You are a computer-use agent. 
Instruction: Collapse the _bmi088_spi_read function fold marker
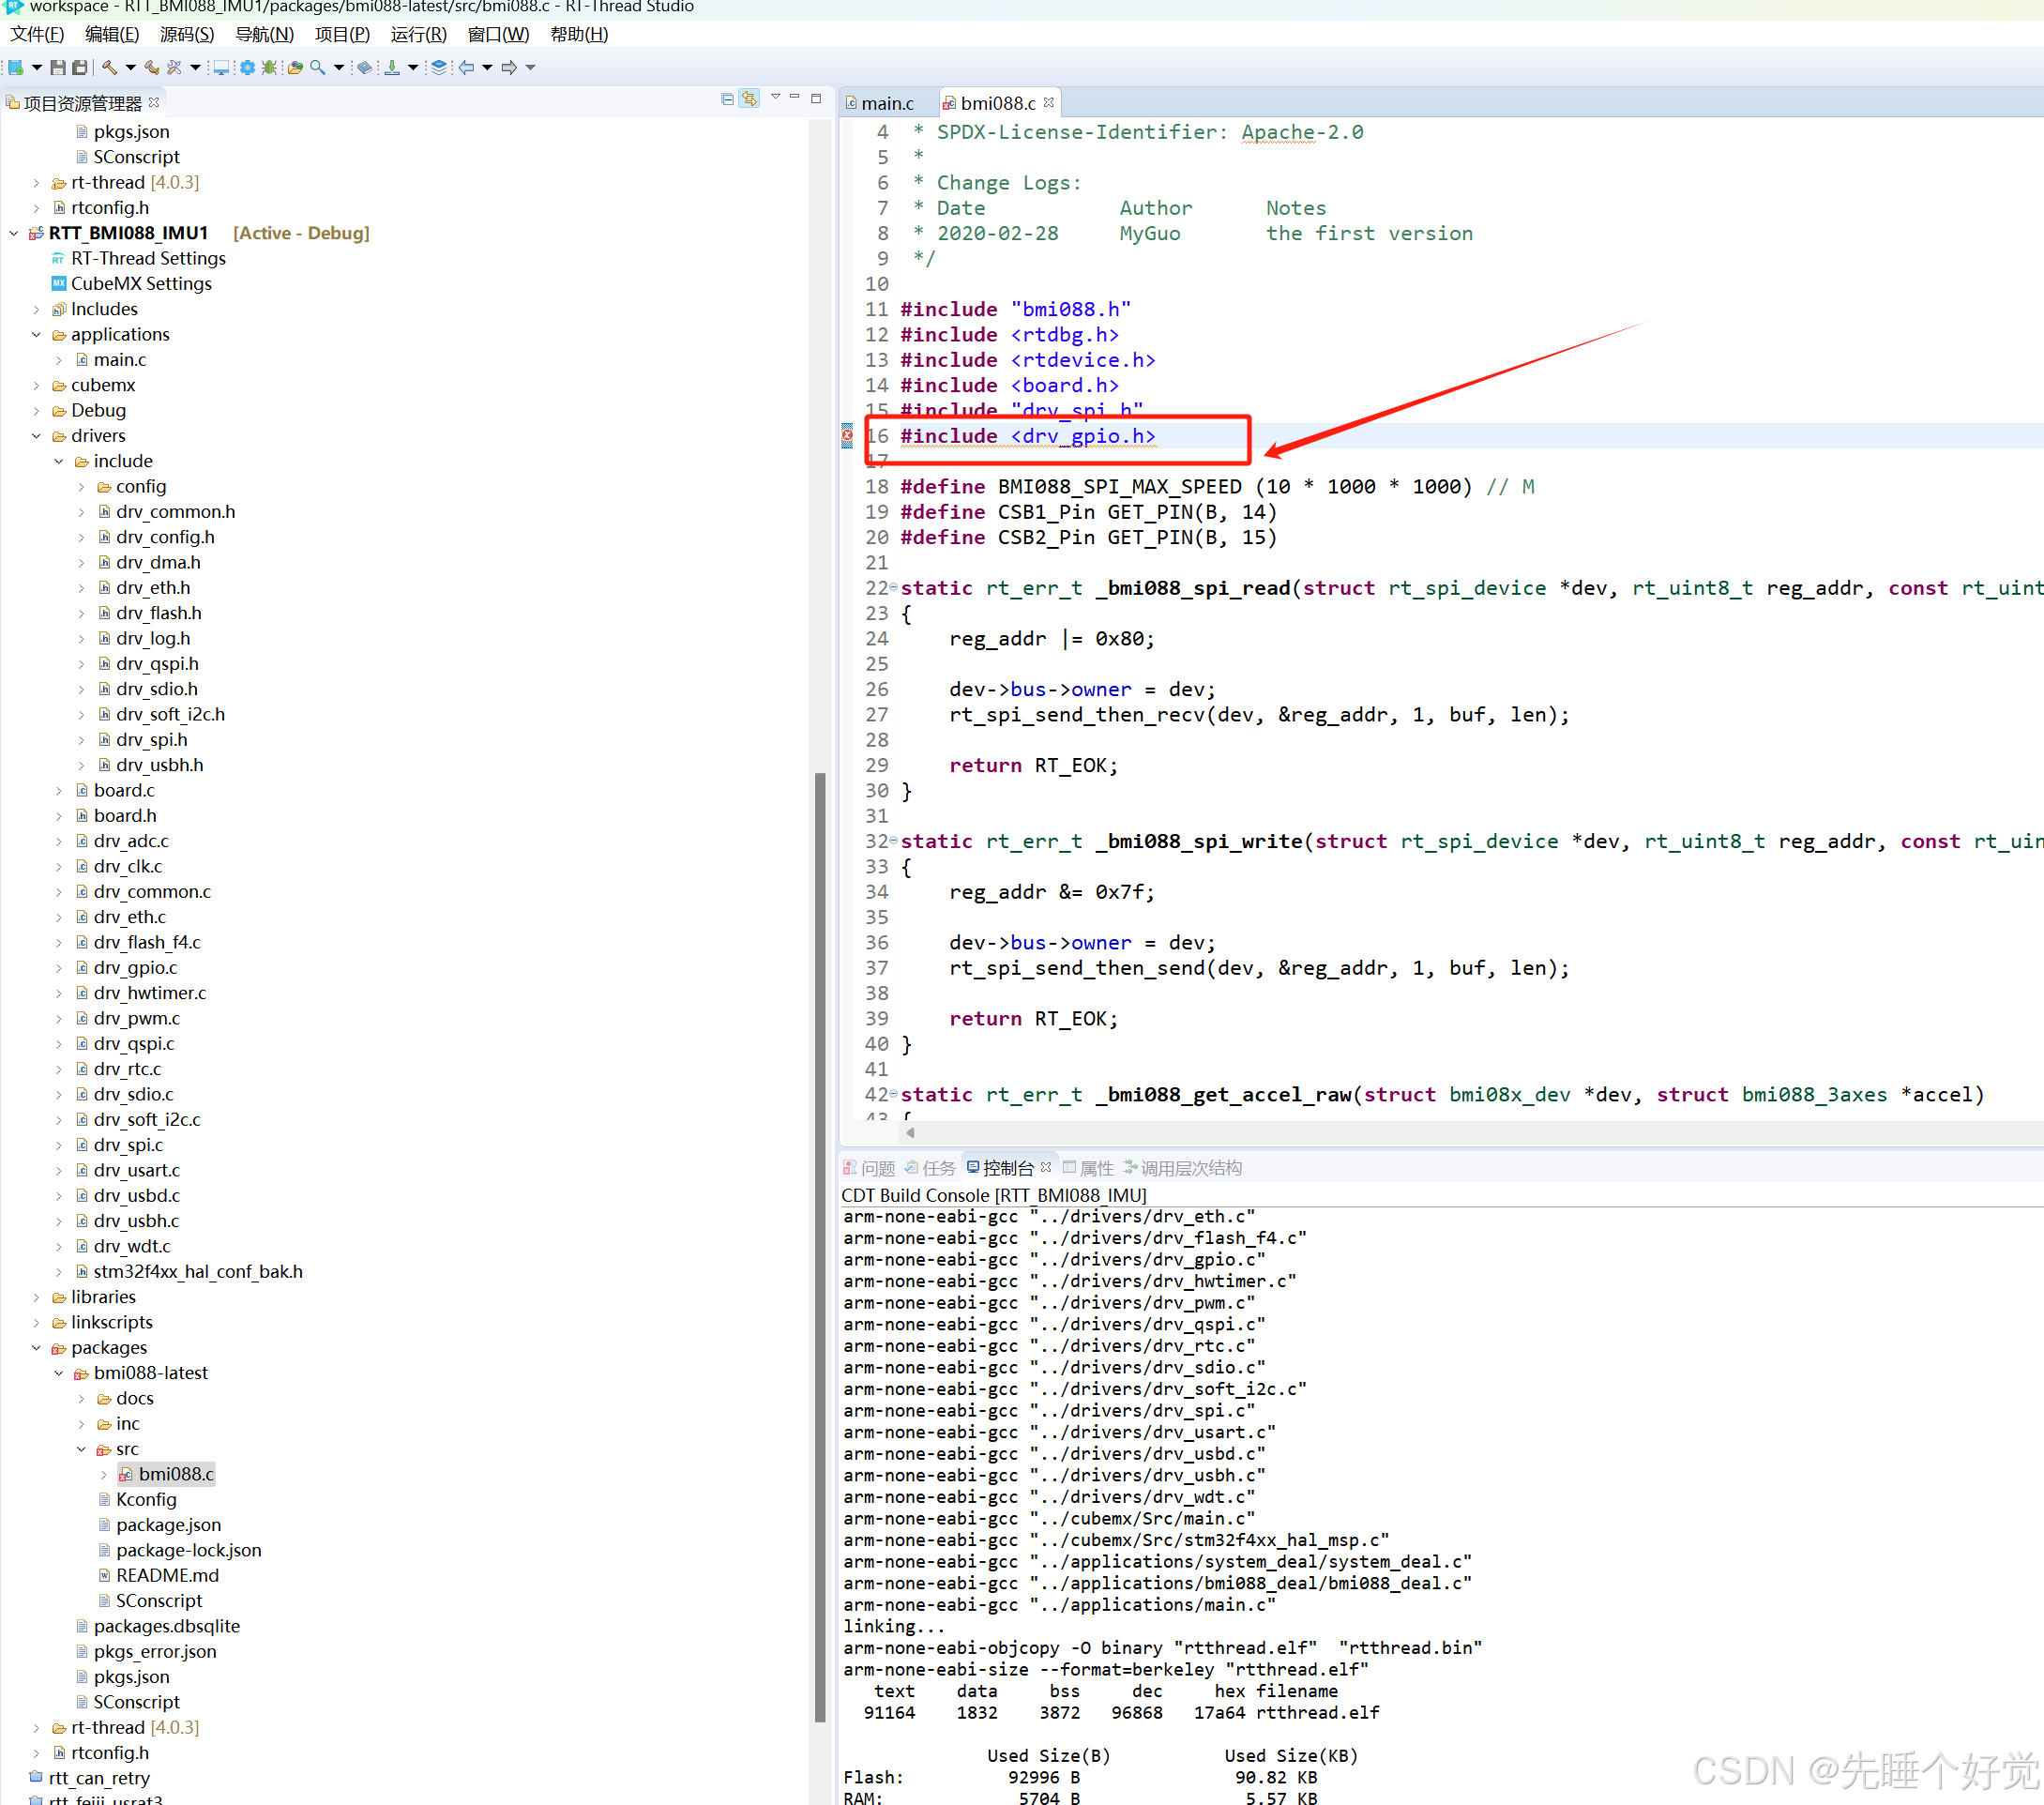coord(894,587)
